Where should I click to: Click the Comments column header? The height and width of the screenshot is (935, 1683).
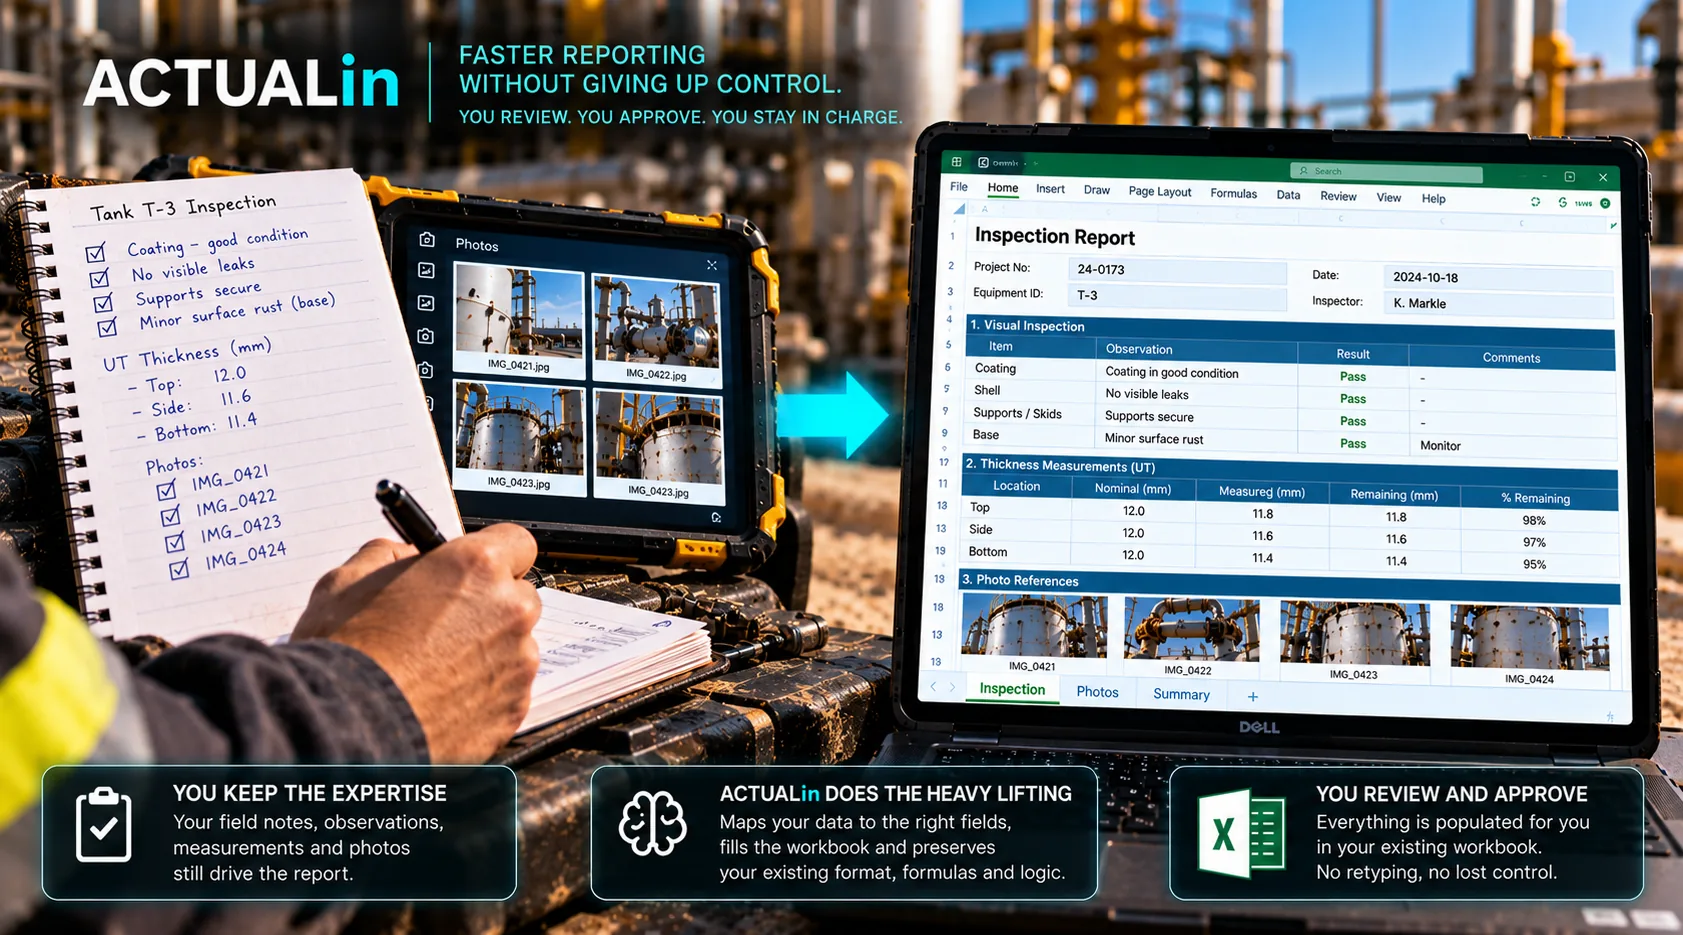[x=1511, y=358]
